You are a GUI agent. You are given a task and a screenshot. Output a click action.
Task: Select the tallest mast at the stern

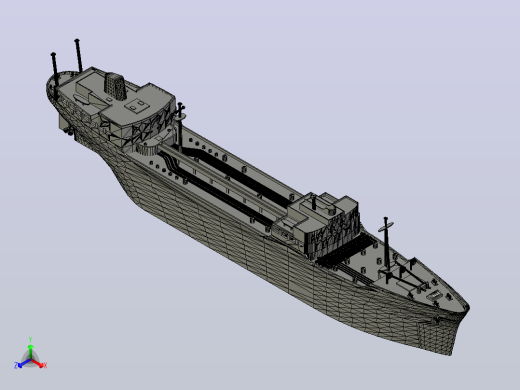(x=79, y=55)
